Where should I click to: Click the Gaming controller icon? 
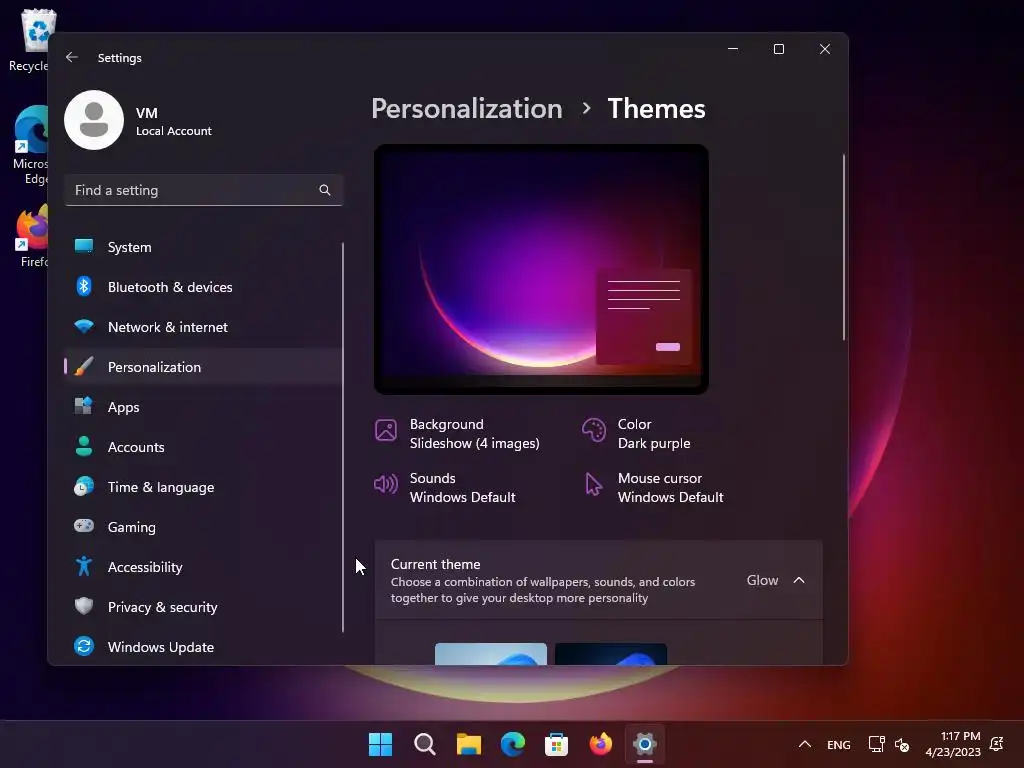pos(84,526)
